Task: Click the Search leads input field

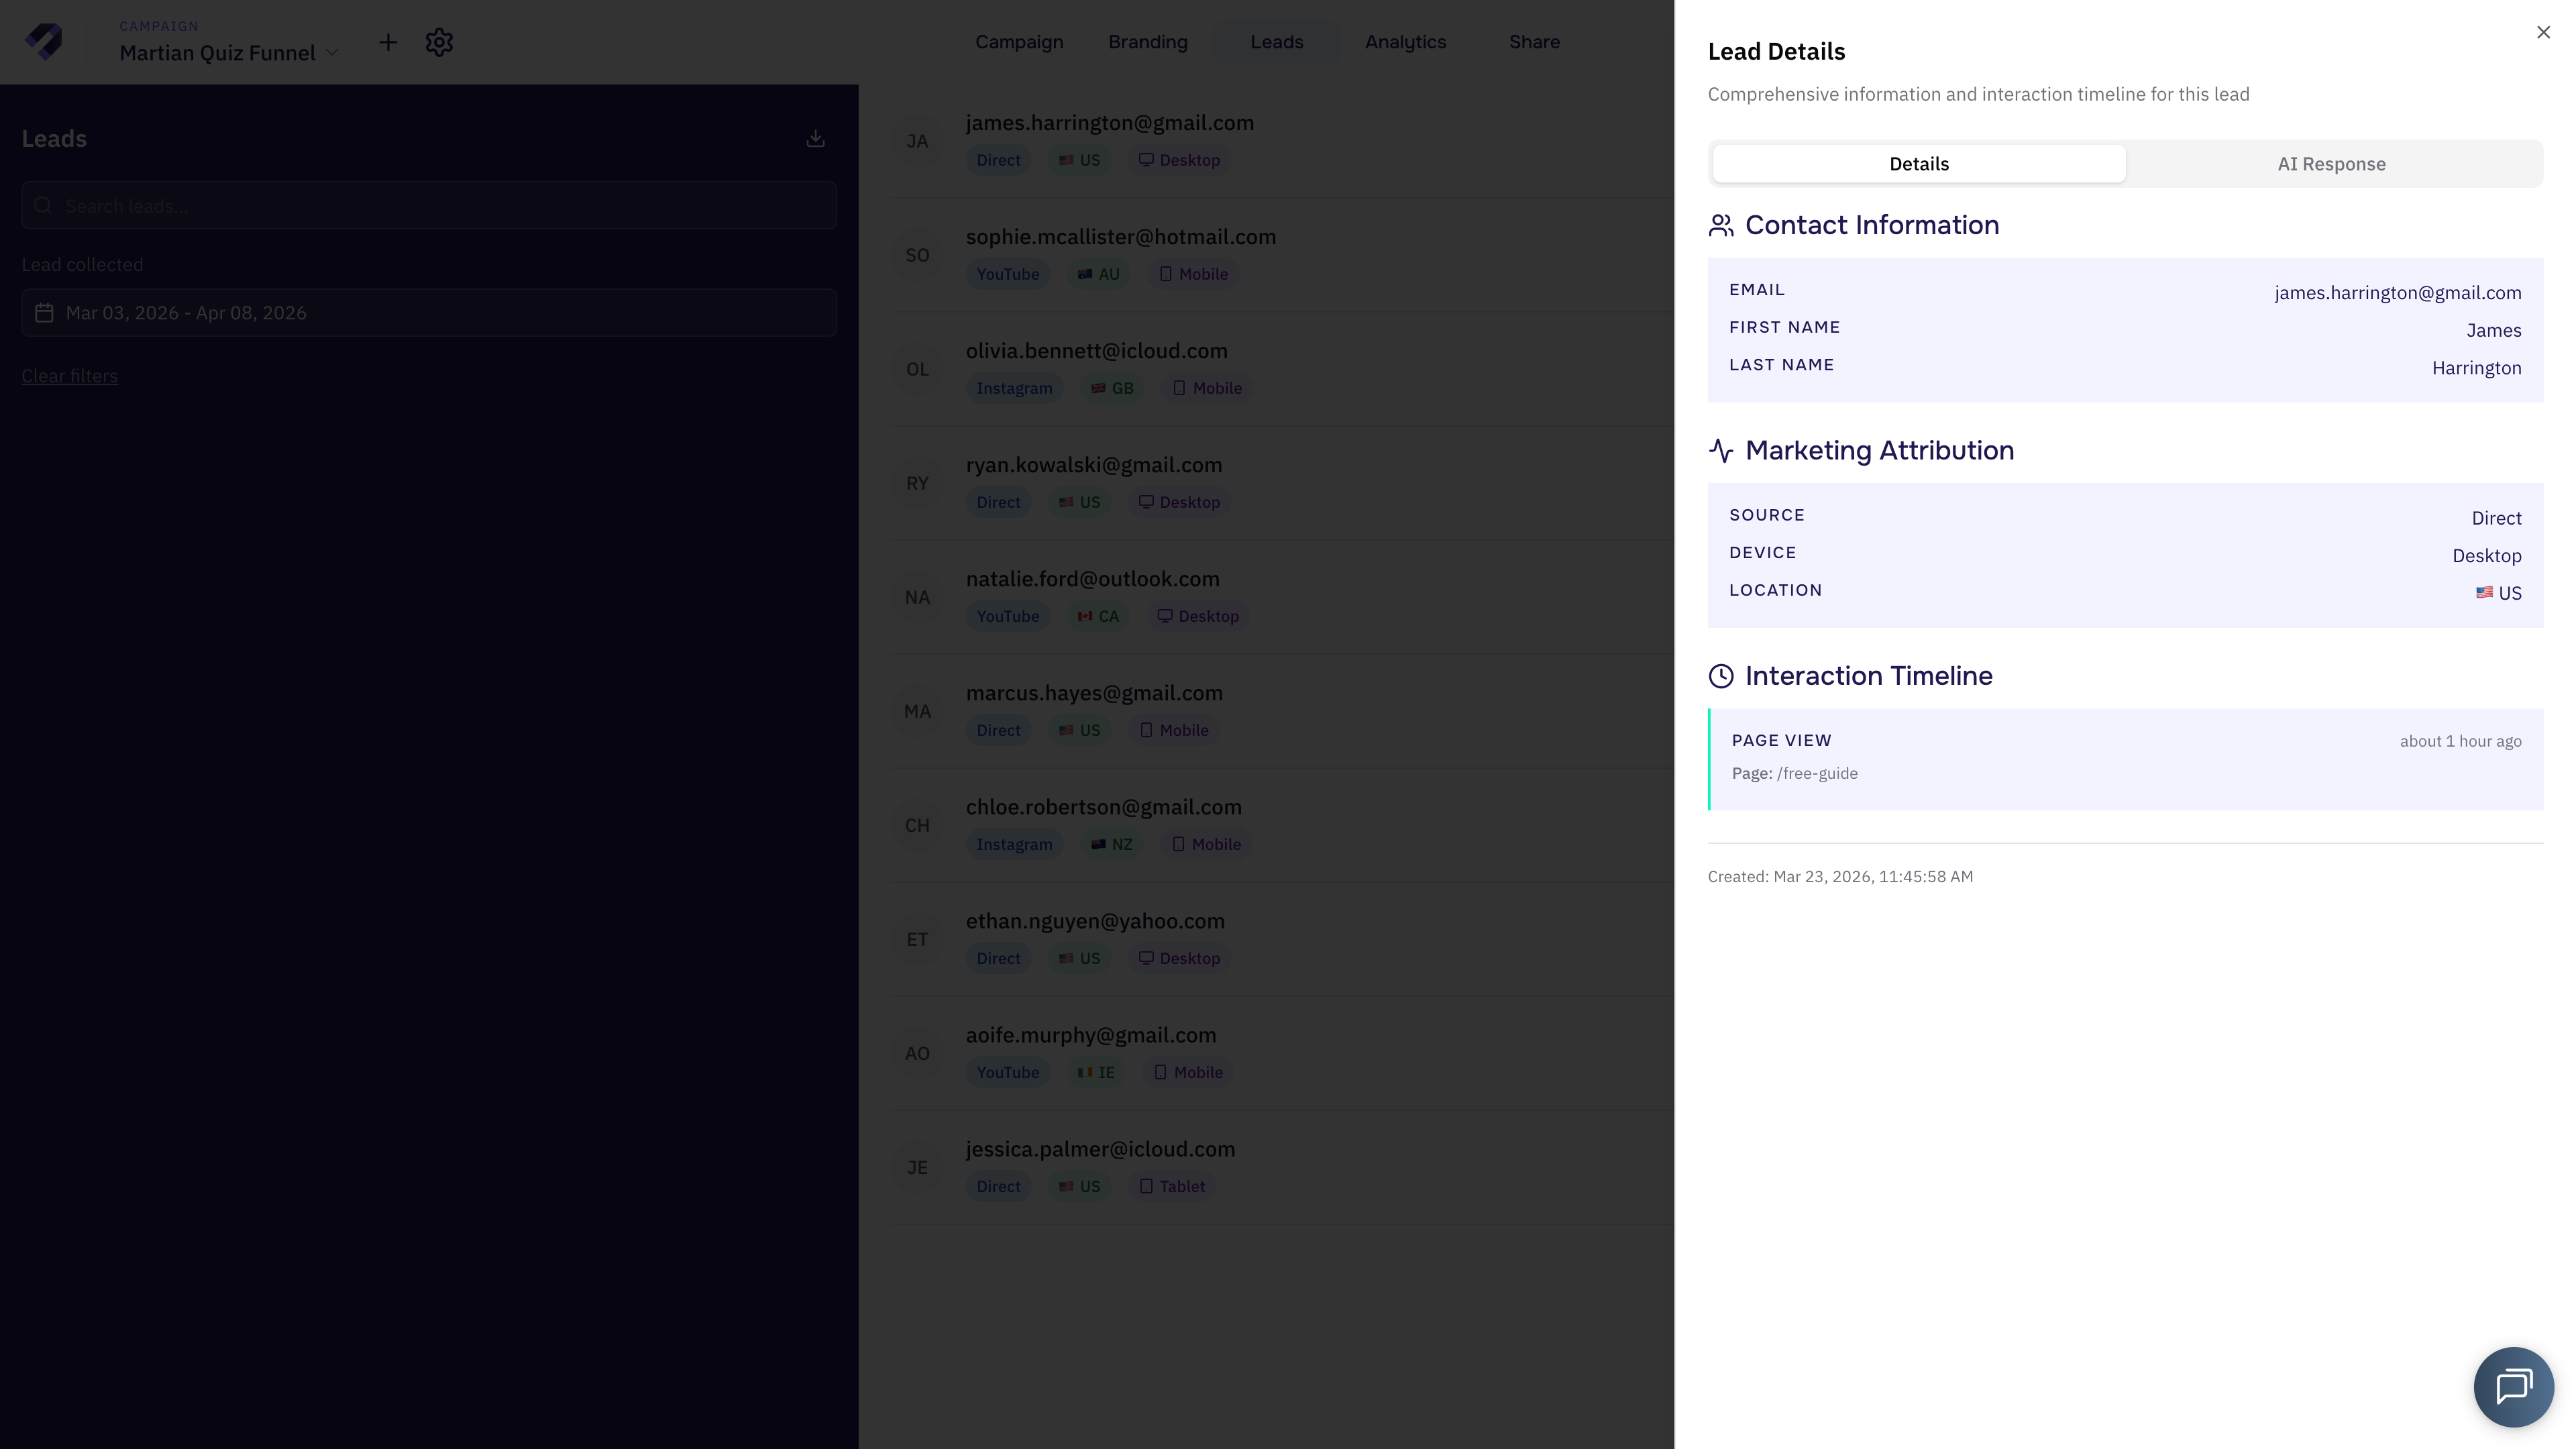Action: click(x=429, y=206)
